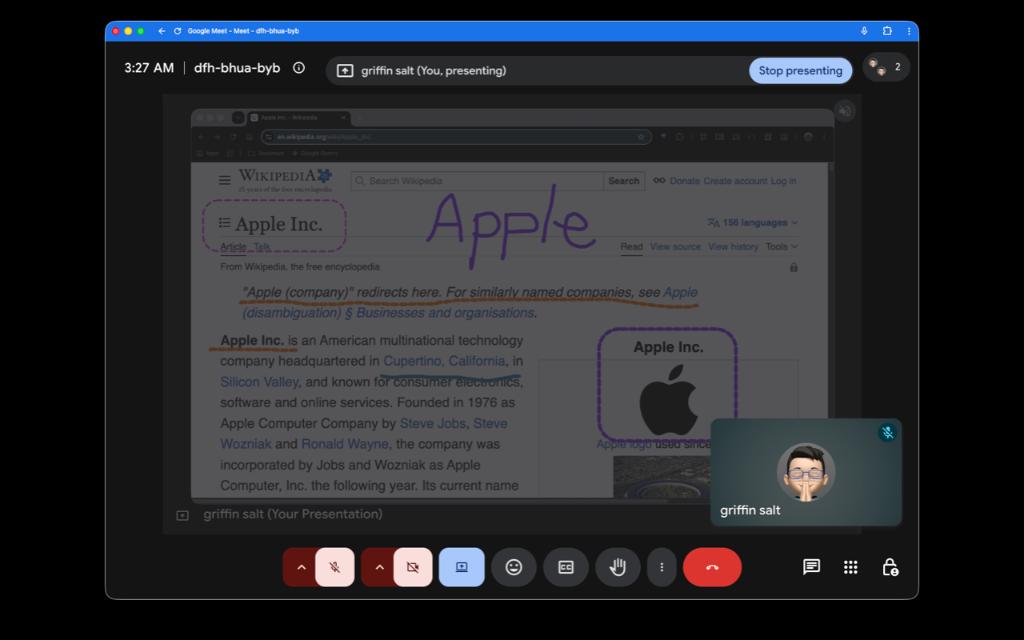The width and height of the screenshot is (1024, 640).
Task: Open the host controls lock icon
Action: [889, 567]
